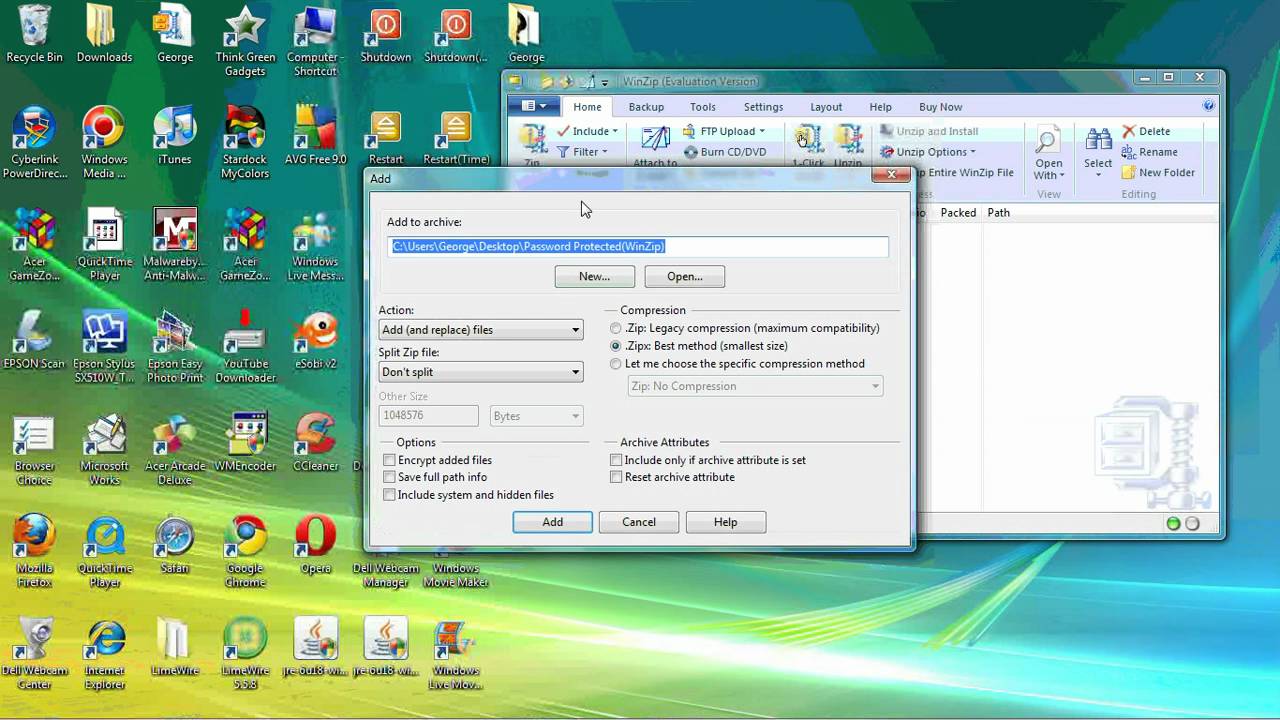Click New Folder in the WinZip ribbon
Viewport: 1280px width, 720px height.
[1158, 172]
